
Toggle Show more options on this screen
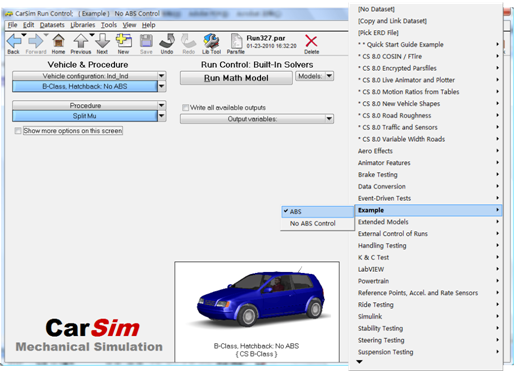coord(18,131)
